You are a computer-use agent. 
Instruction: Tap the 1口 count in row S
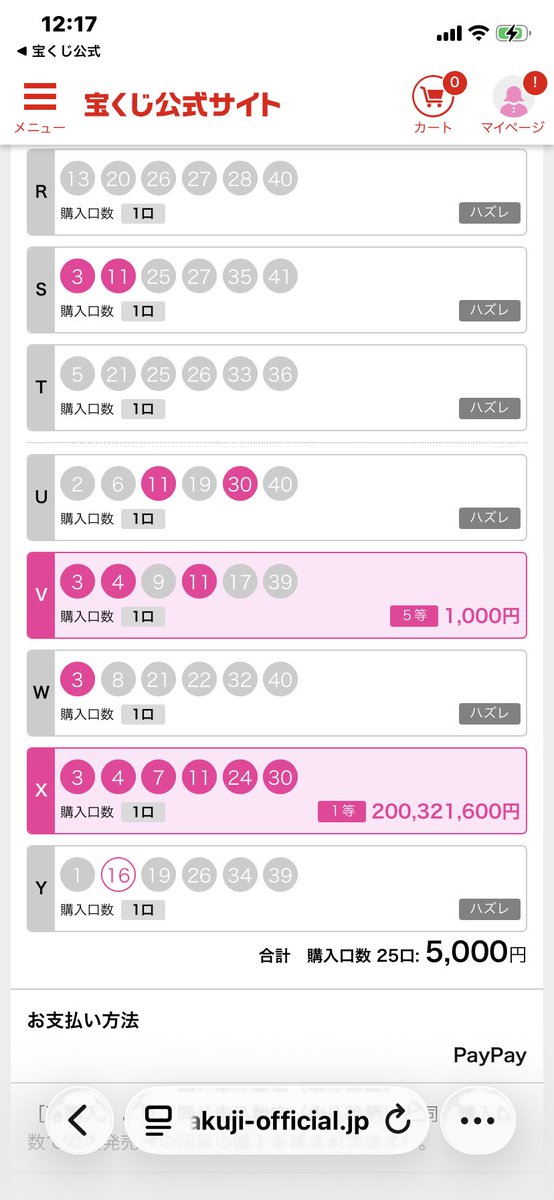(x=143, y=310)
